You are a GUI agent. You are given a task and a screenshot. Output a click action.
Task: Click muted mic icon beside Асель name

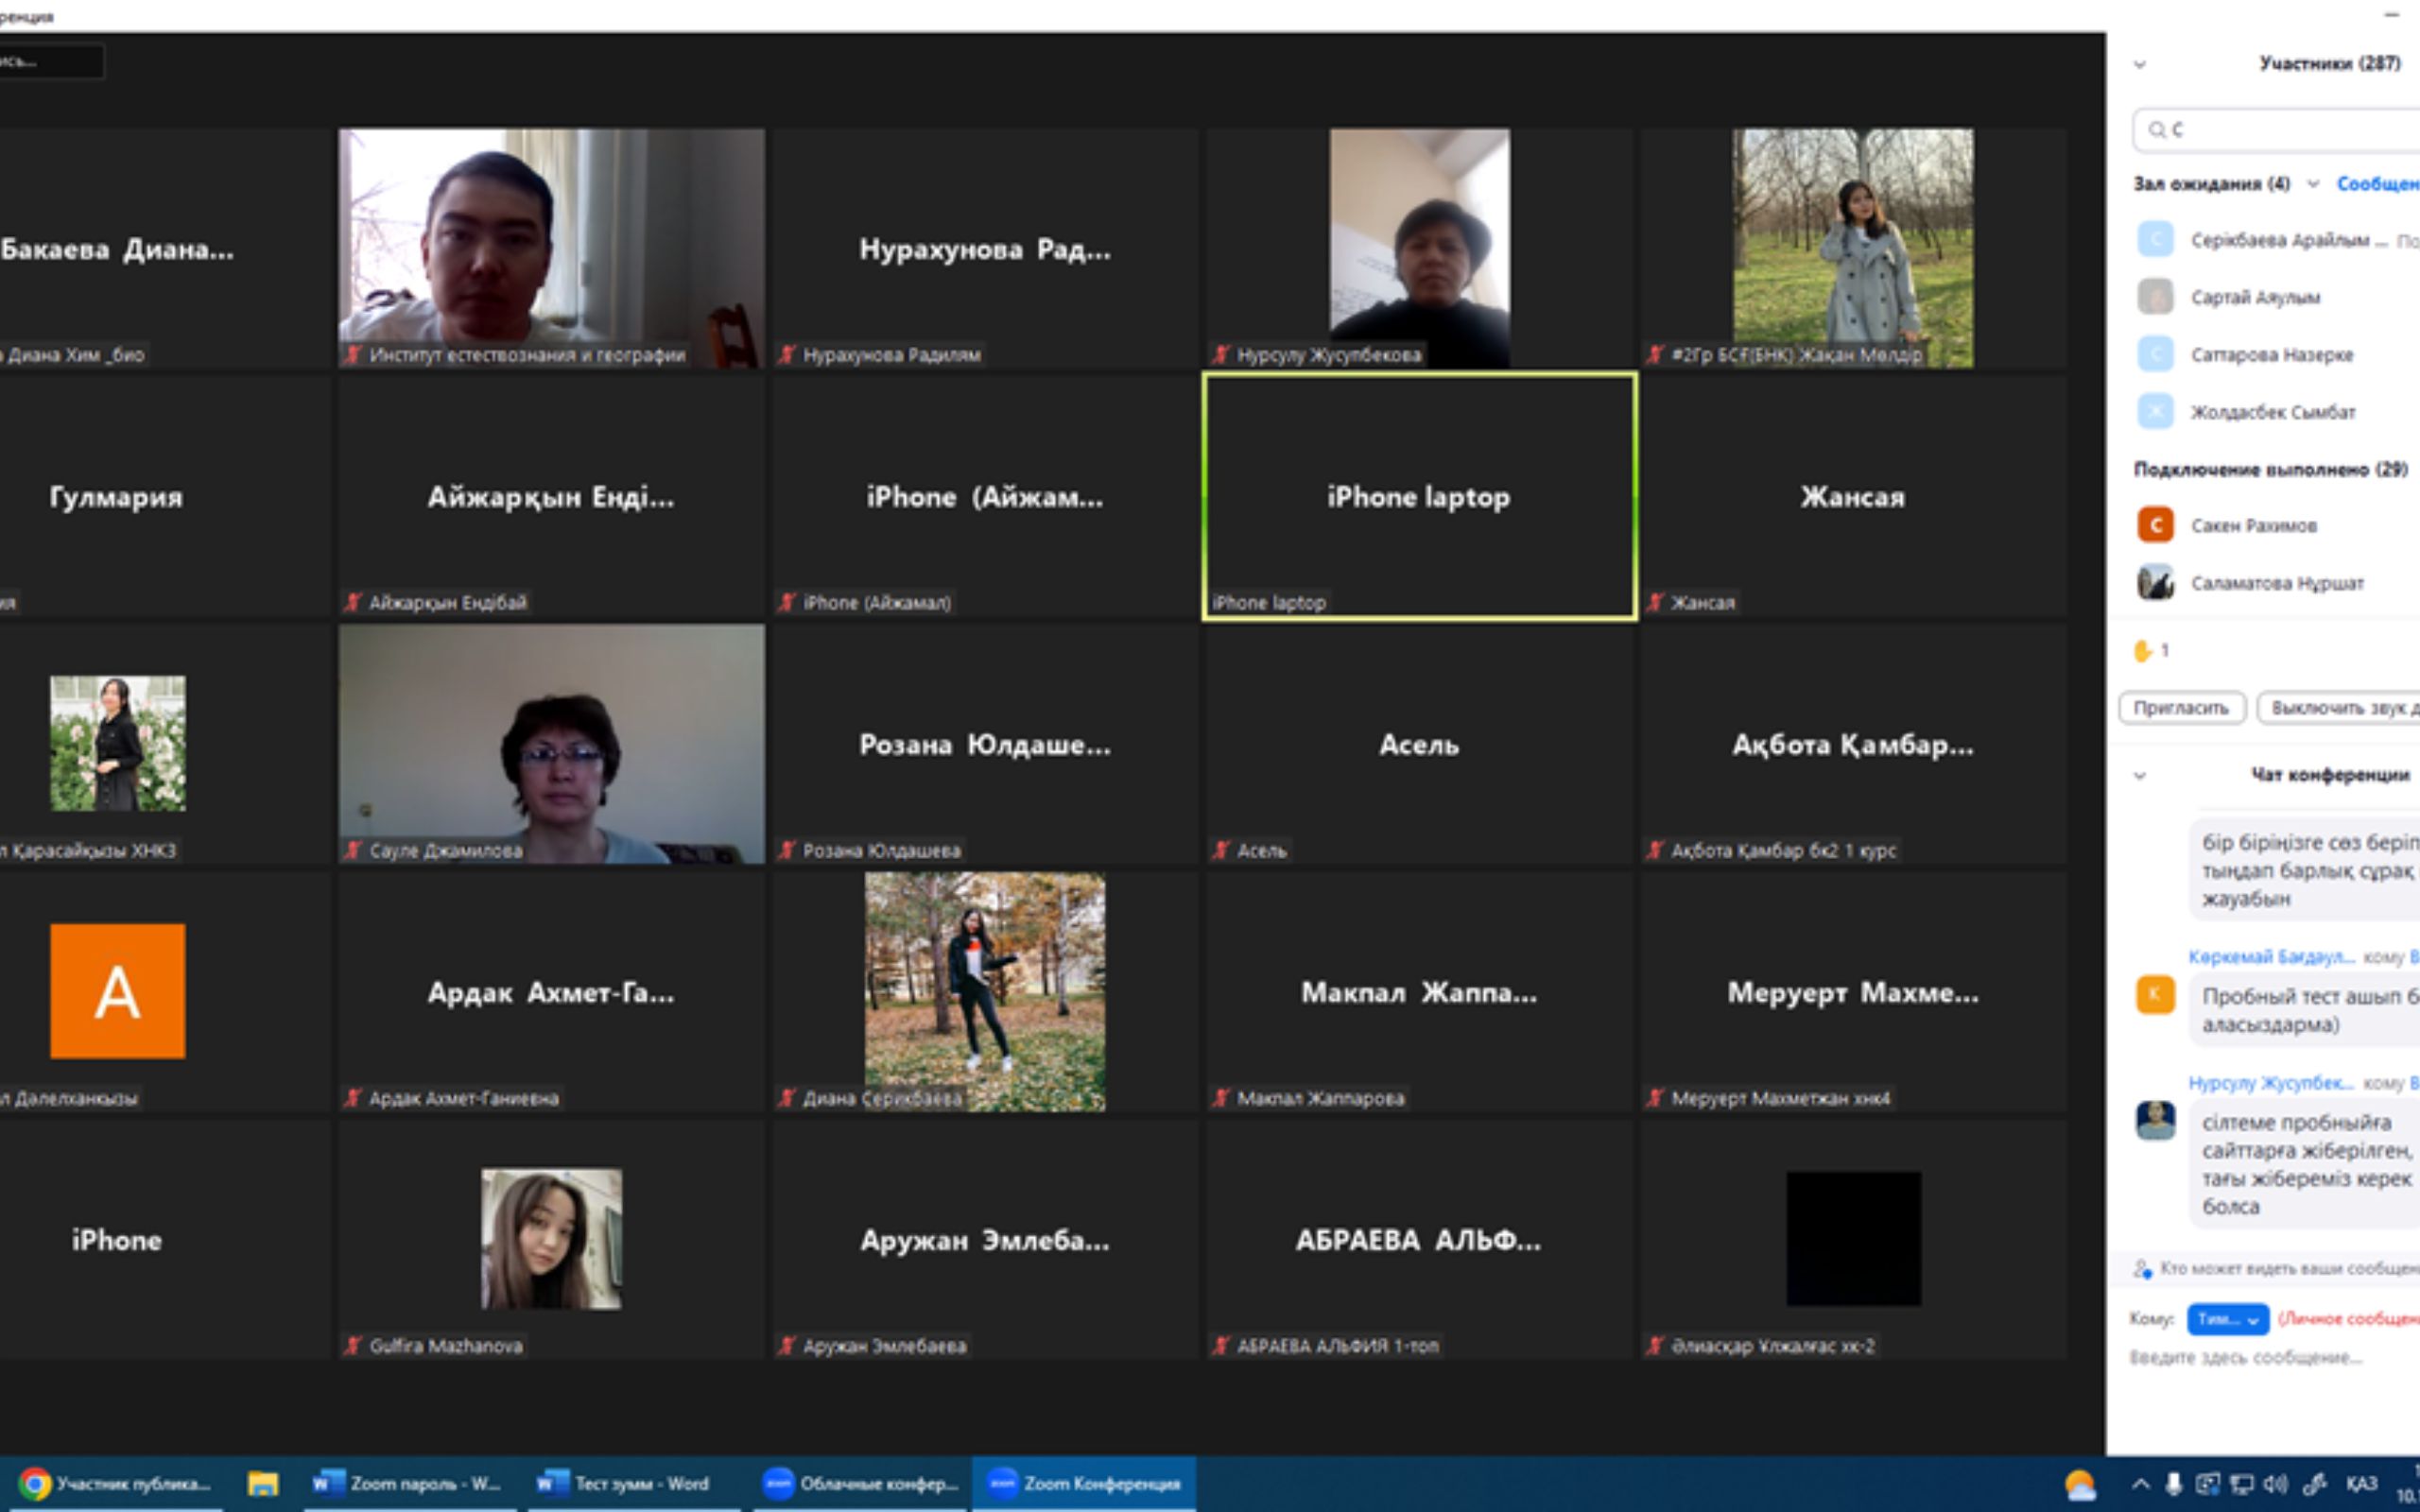point(1221,850)
